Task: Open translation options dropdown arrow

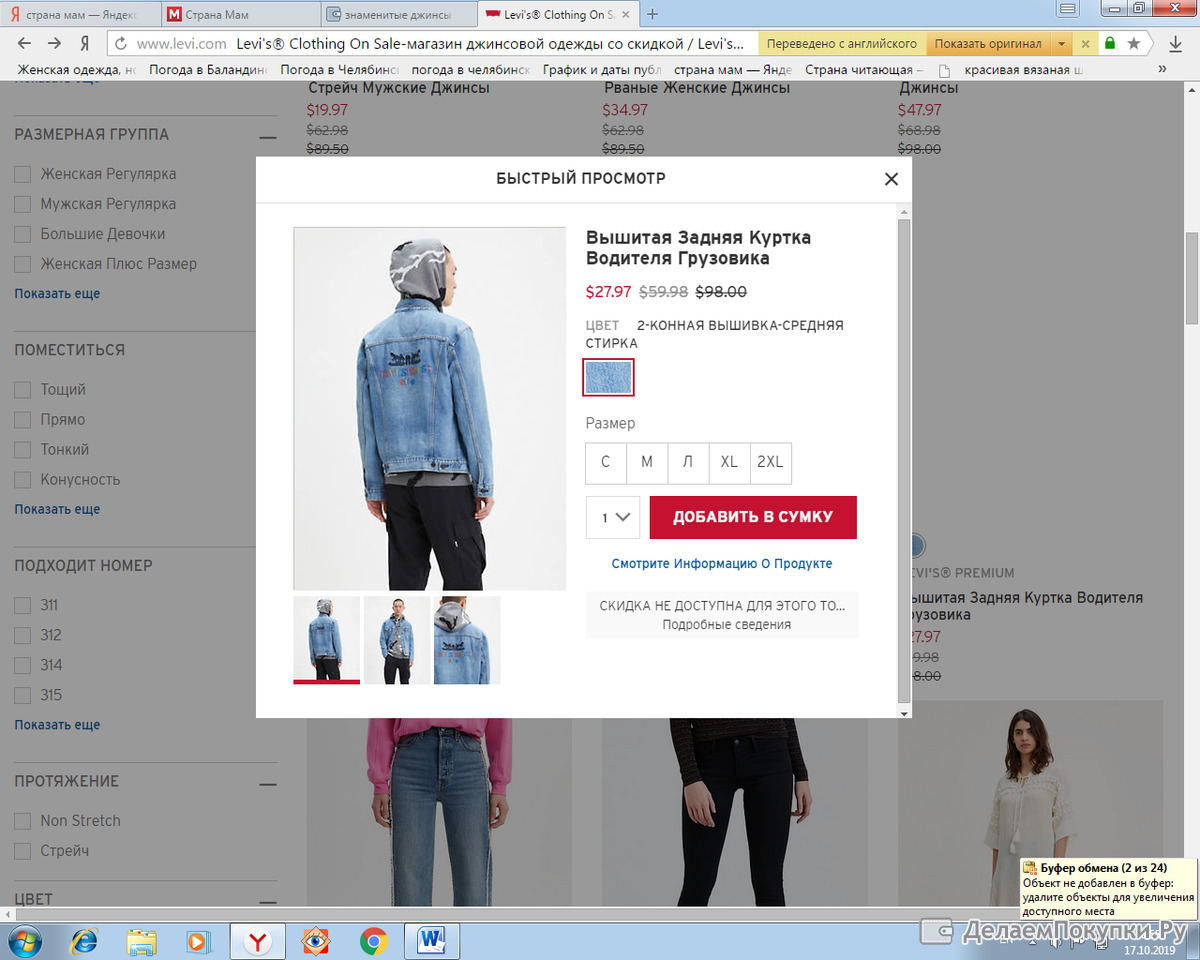Action: [x=1062, y=44]
